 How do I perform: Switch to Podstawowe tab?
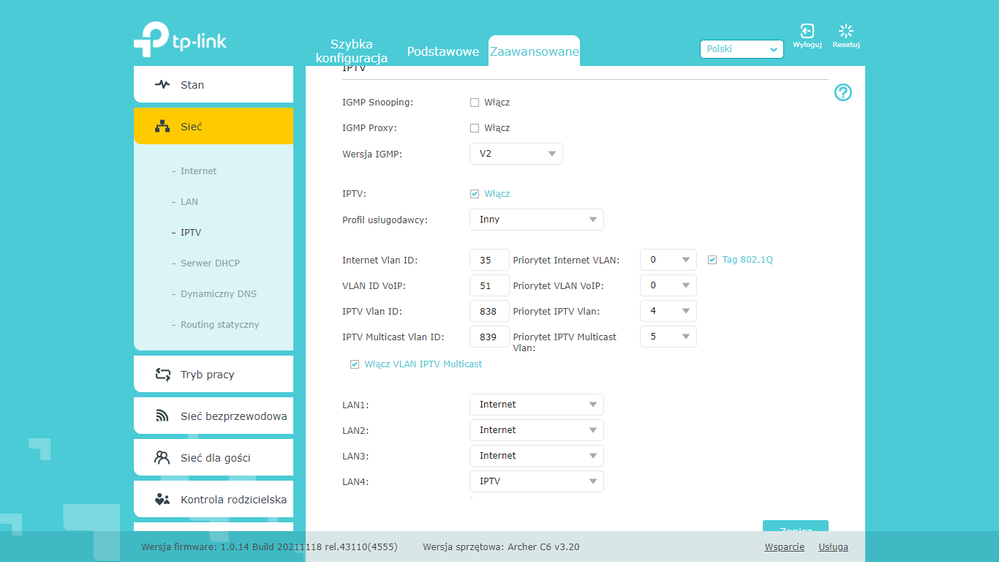point(443,52)
